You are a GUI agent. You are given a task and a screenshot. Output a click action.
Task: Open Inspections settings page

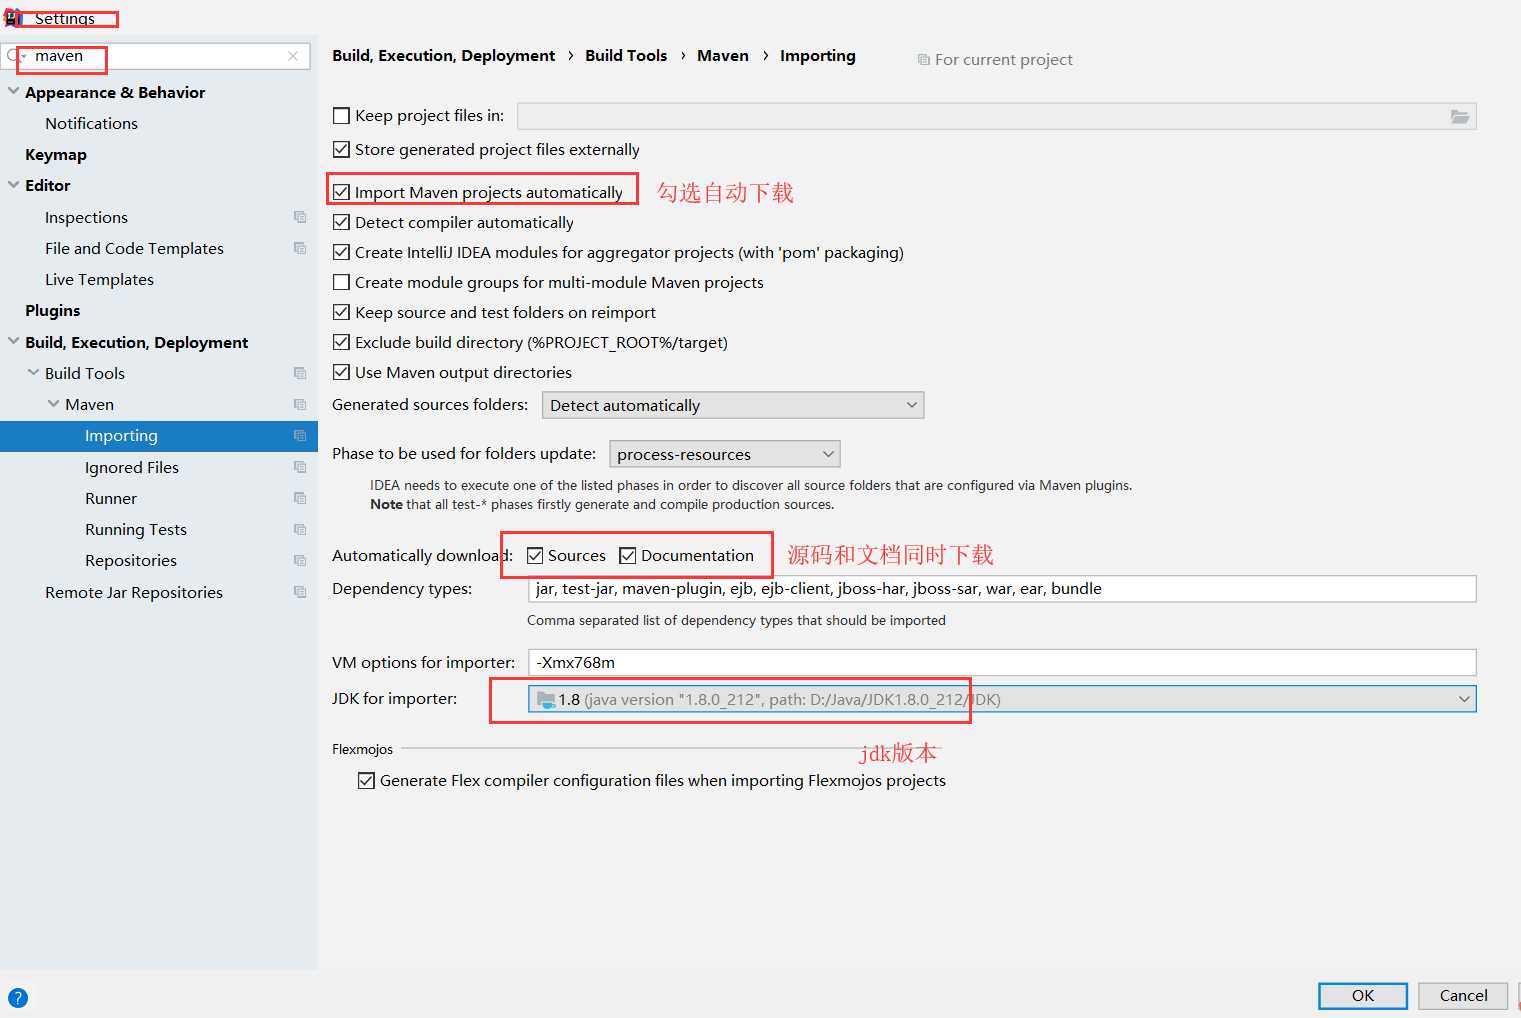(x=86, y=217)
